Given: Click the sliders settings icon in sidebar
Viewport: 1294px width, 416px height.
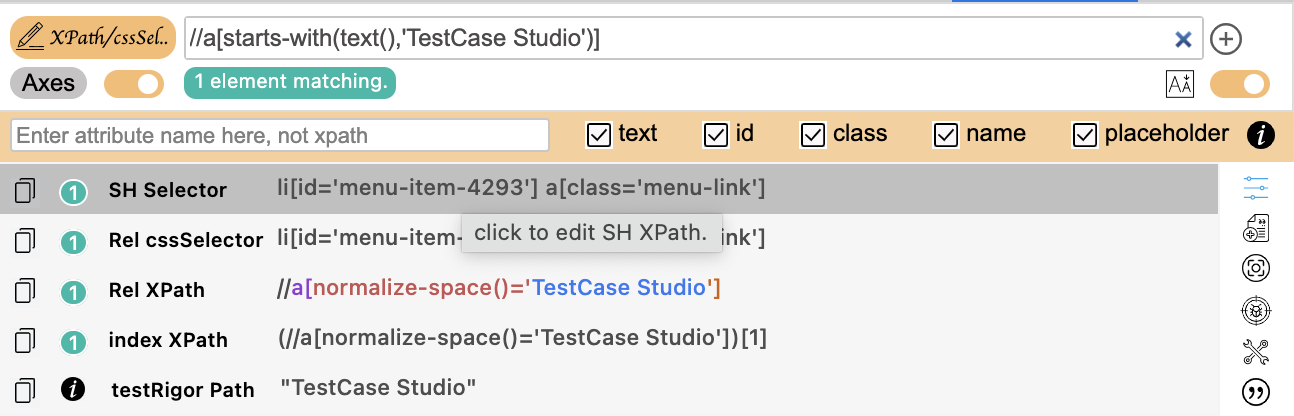Looking at the screenshot, I should (1255, 188).
